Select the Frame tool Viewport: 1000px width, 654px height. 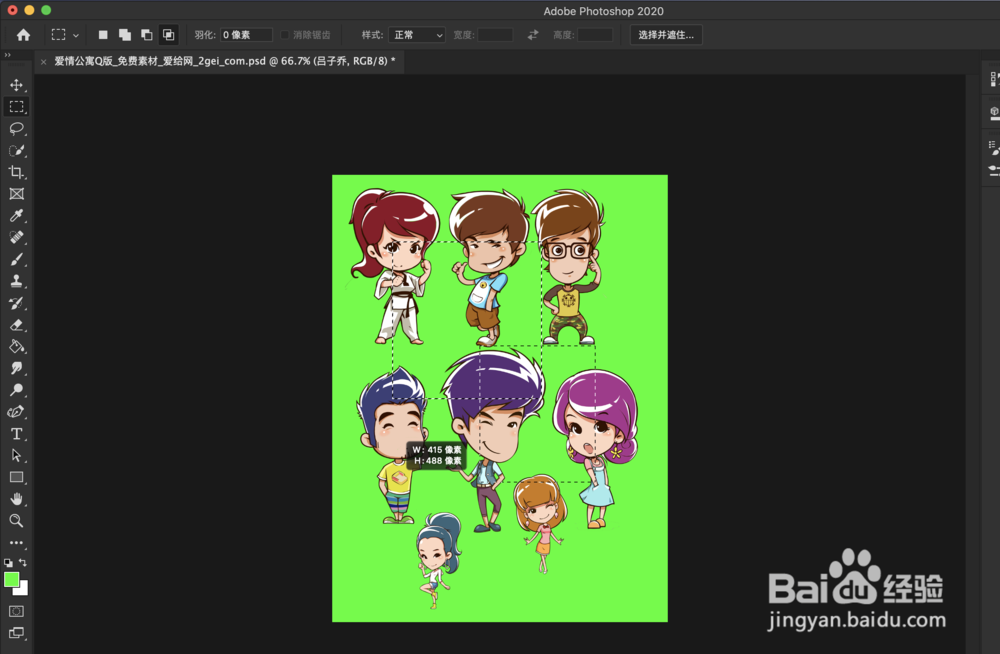click(x=17, y=194)
